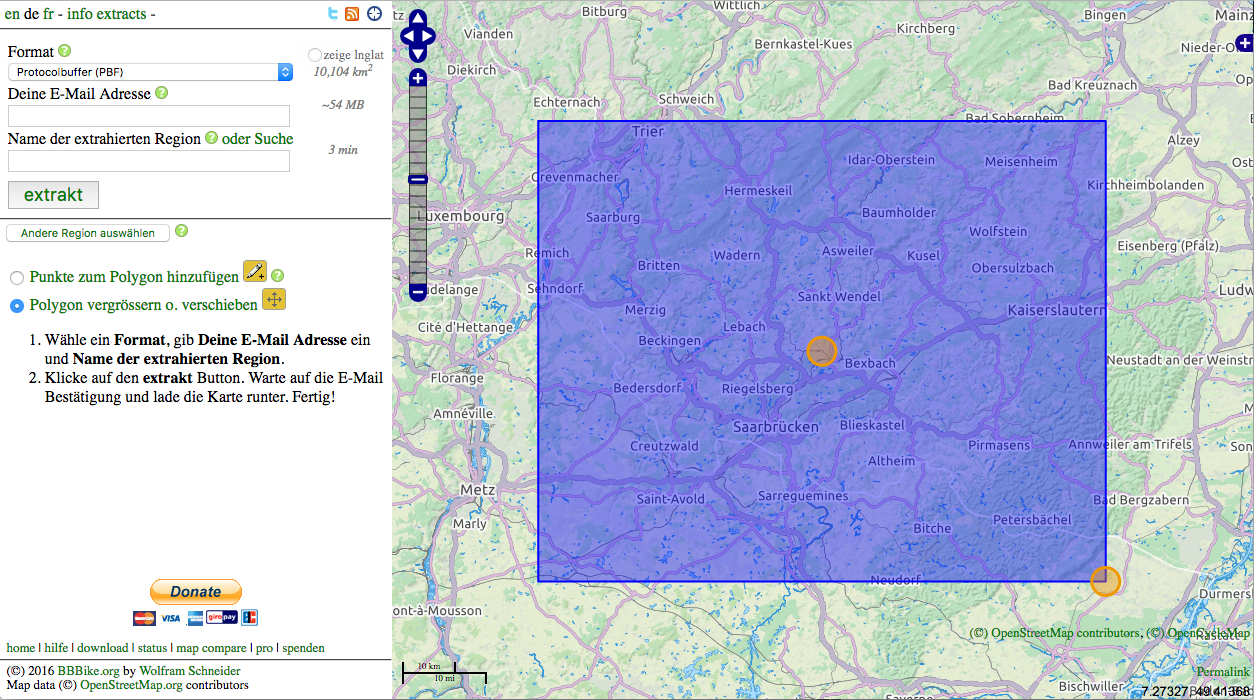Pan the map east with the right arrow
The width and height of the screenshot is (1254, 700).
[429, 38]
